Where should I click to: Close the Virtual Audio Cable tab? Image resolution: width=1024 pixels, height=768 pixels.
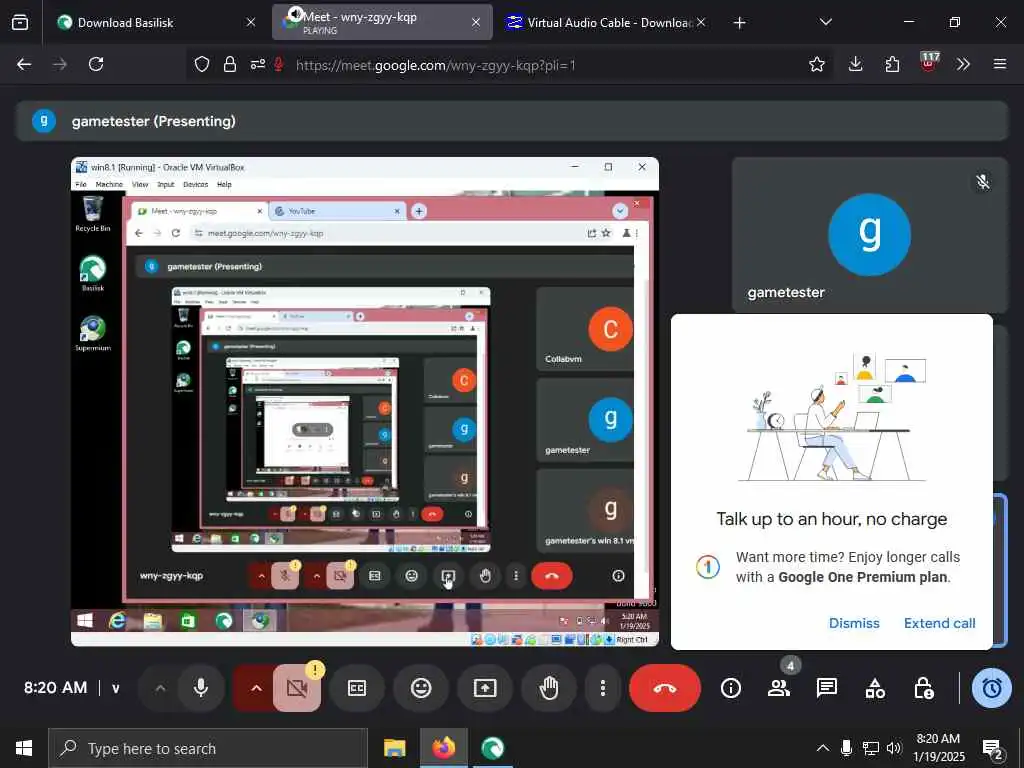pos(701,23)
